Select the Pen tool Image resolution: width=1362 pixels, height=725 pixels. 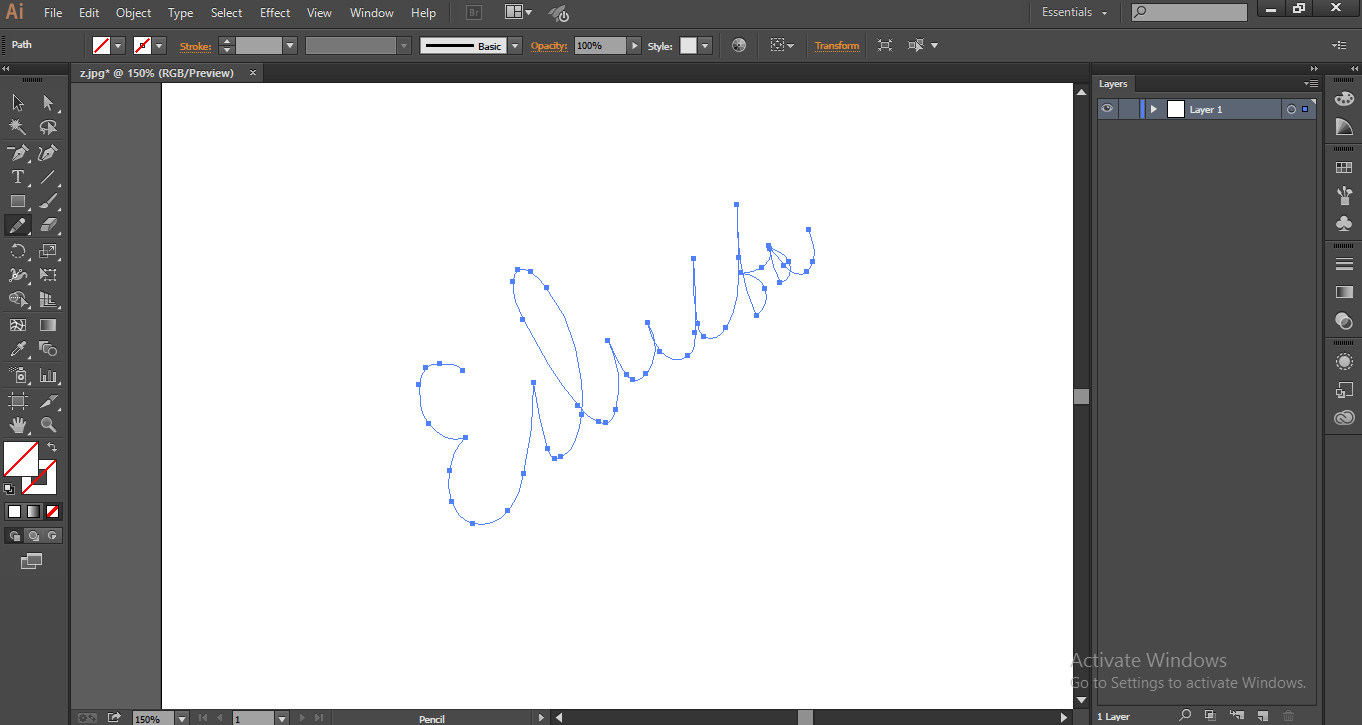click(x=18, y=153)
